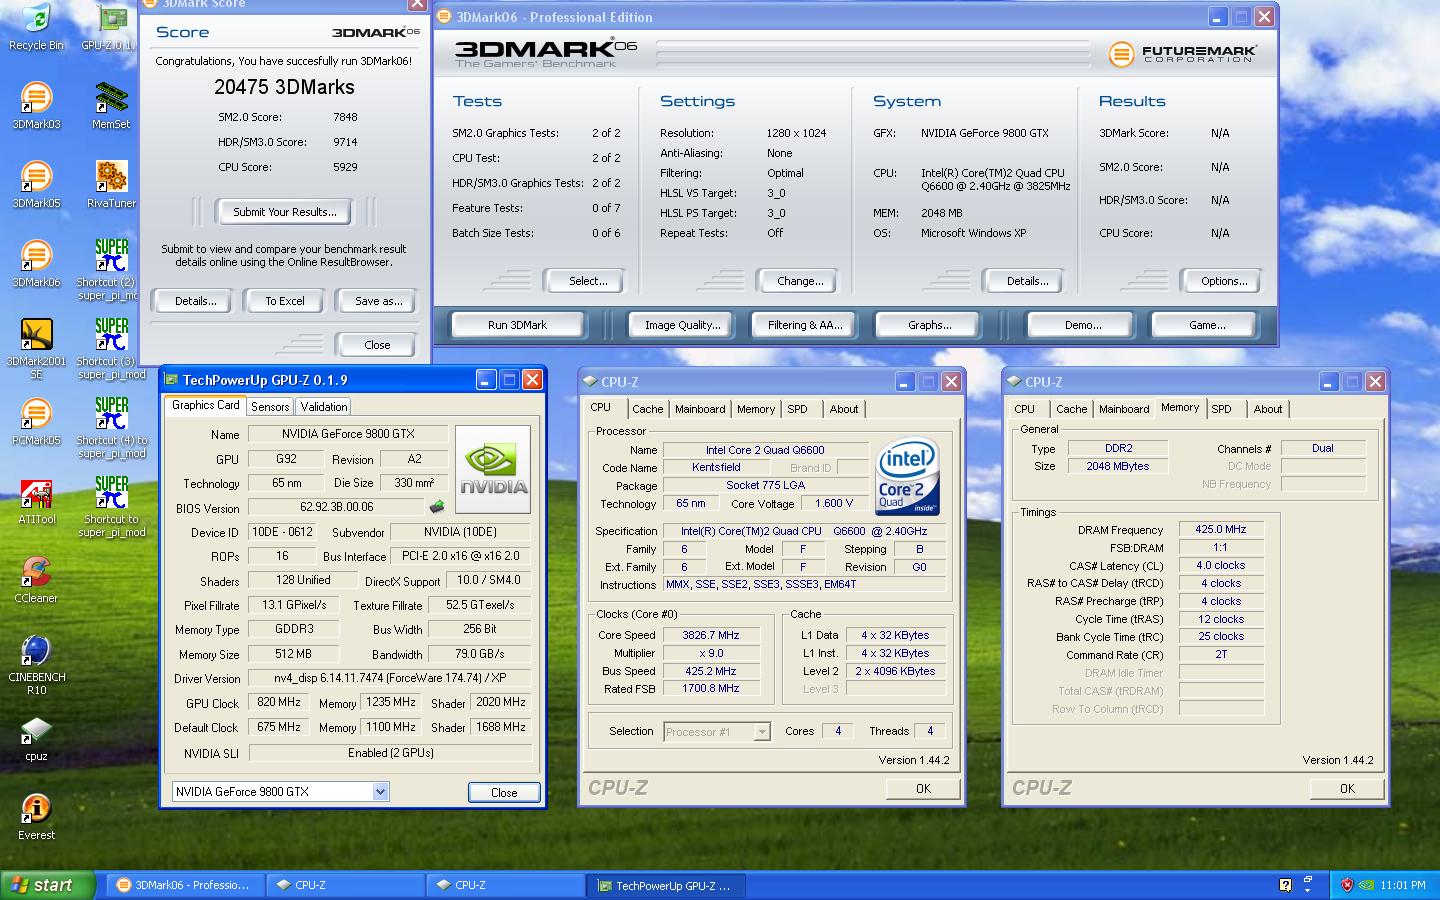Click Select button under Tests
Image resolution: width=1440 pixels, height=900 pixels.
tap(588, 281)
